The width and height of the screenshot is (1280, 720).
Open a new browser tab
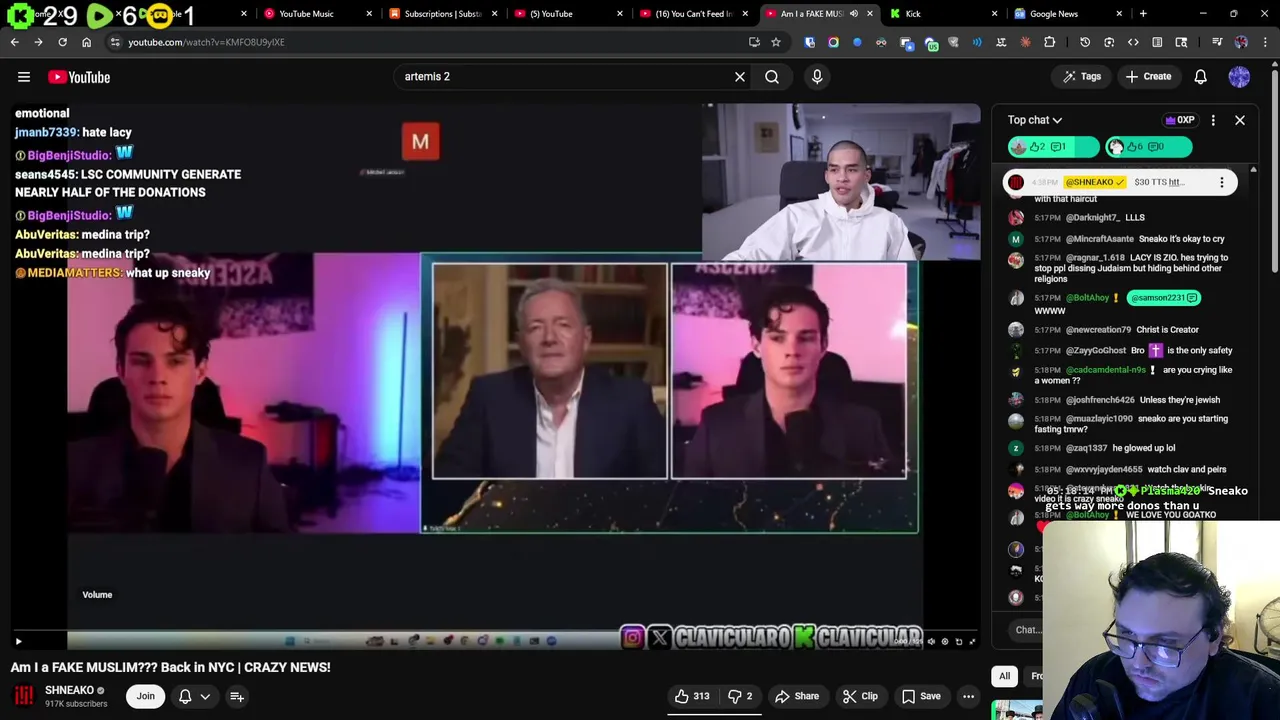point(1143,14)
